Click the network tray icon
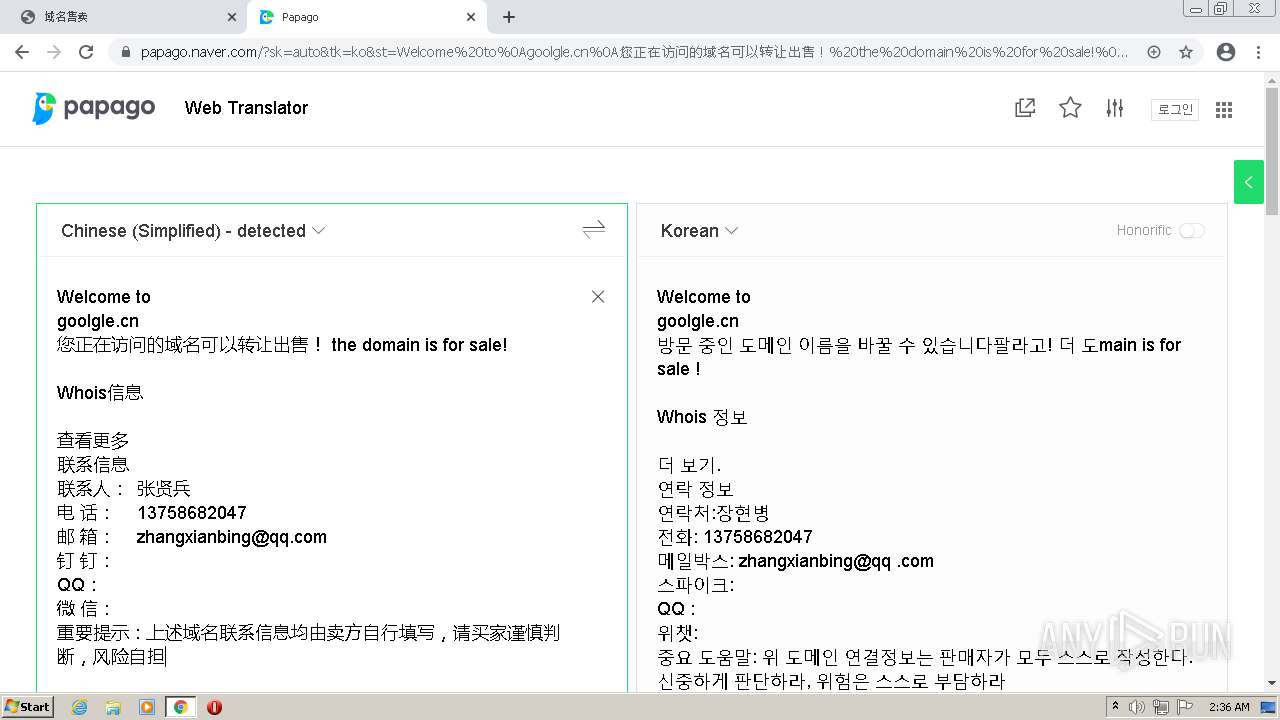Viewport: 1280px width, 720px height. click(1161, 707)
